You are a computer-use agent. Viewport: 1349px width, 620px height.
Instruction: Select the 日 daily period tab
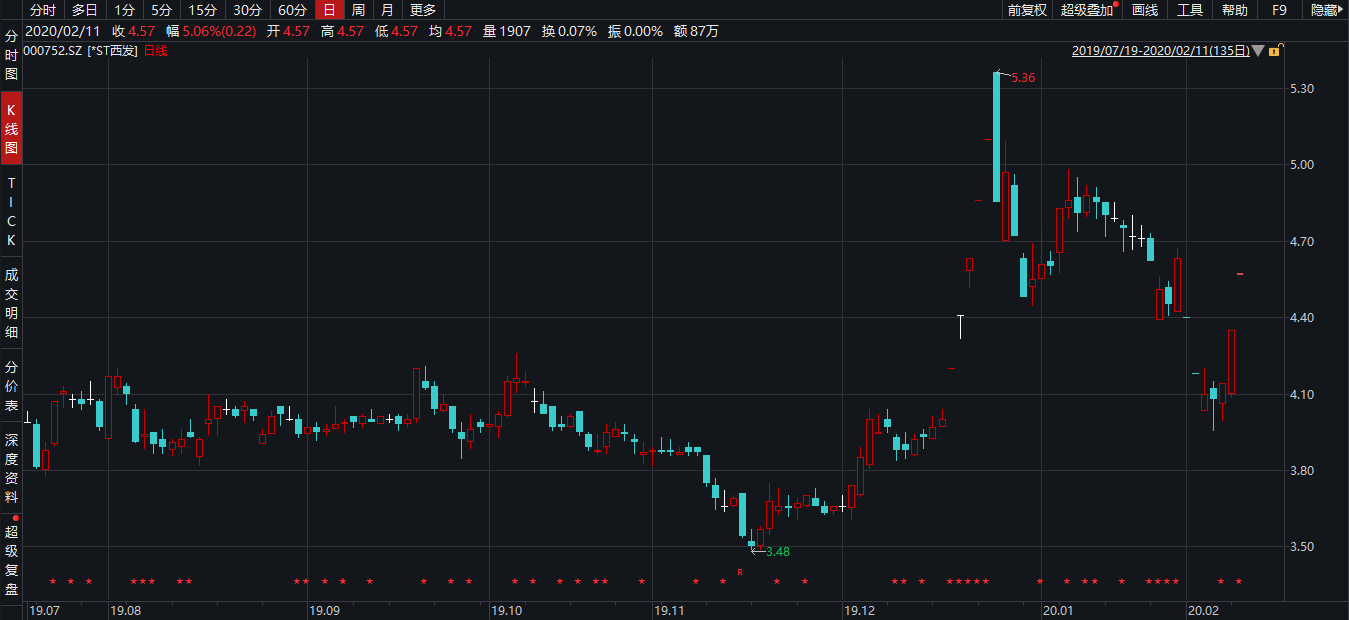pos(329,10)
